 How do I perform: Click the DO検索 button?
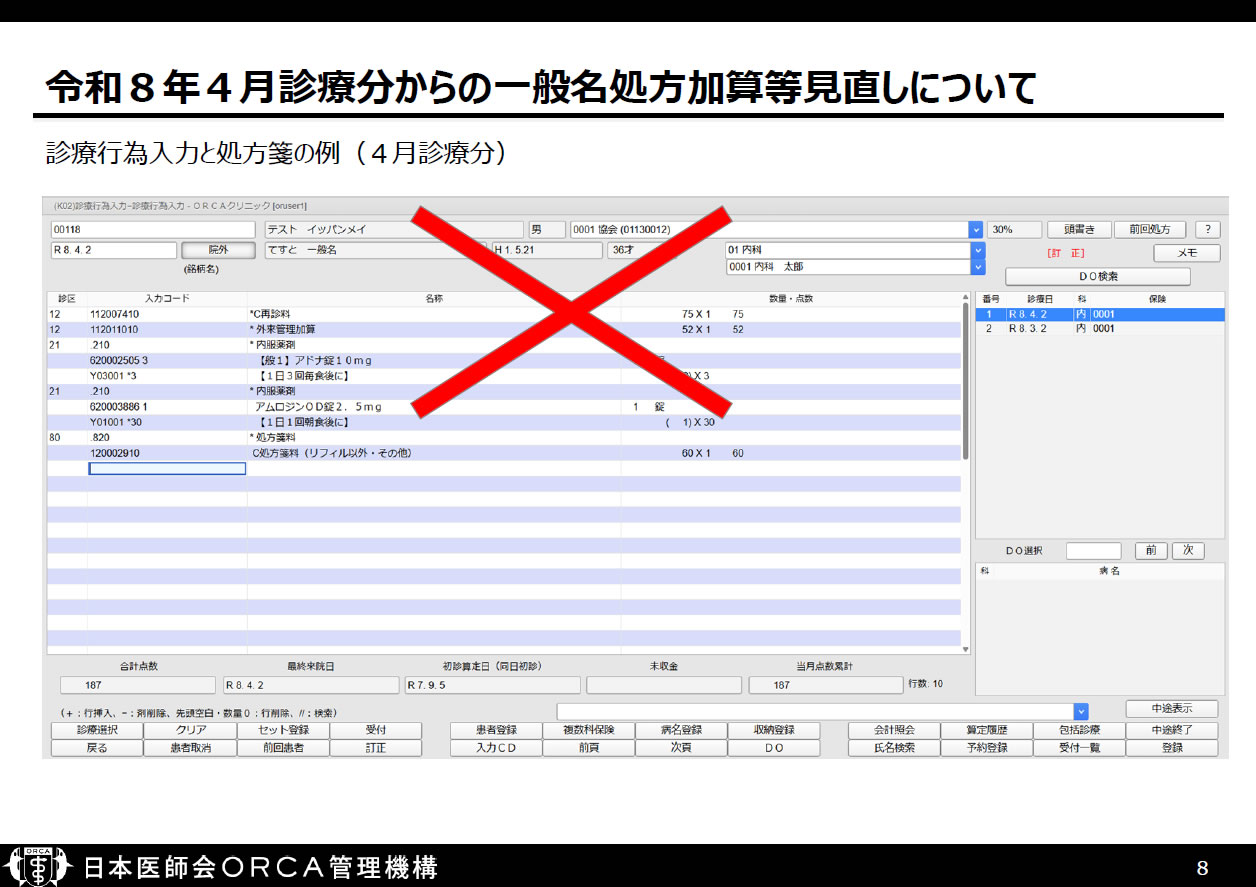1097,276
